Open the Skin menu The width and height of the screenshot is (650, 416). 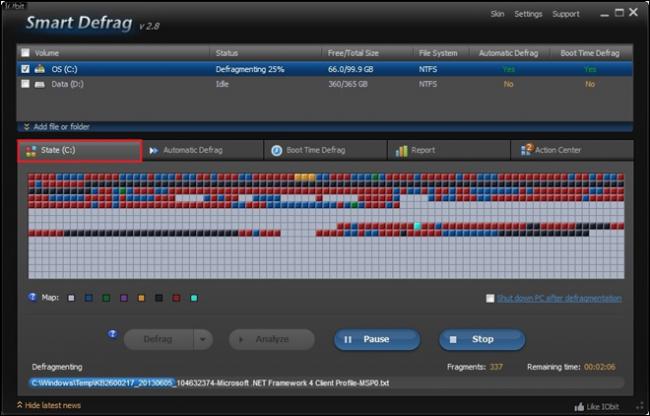point(497,14)
